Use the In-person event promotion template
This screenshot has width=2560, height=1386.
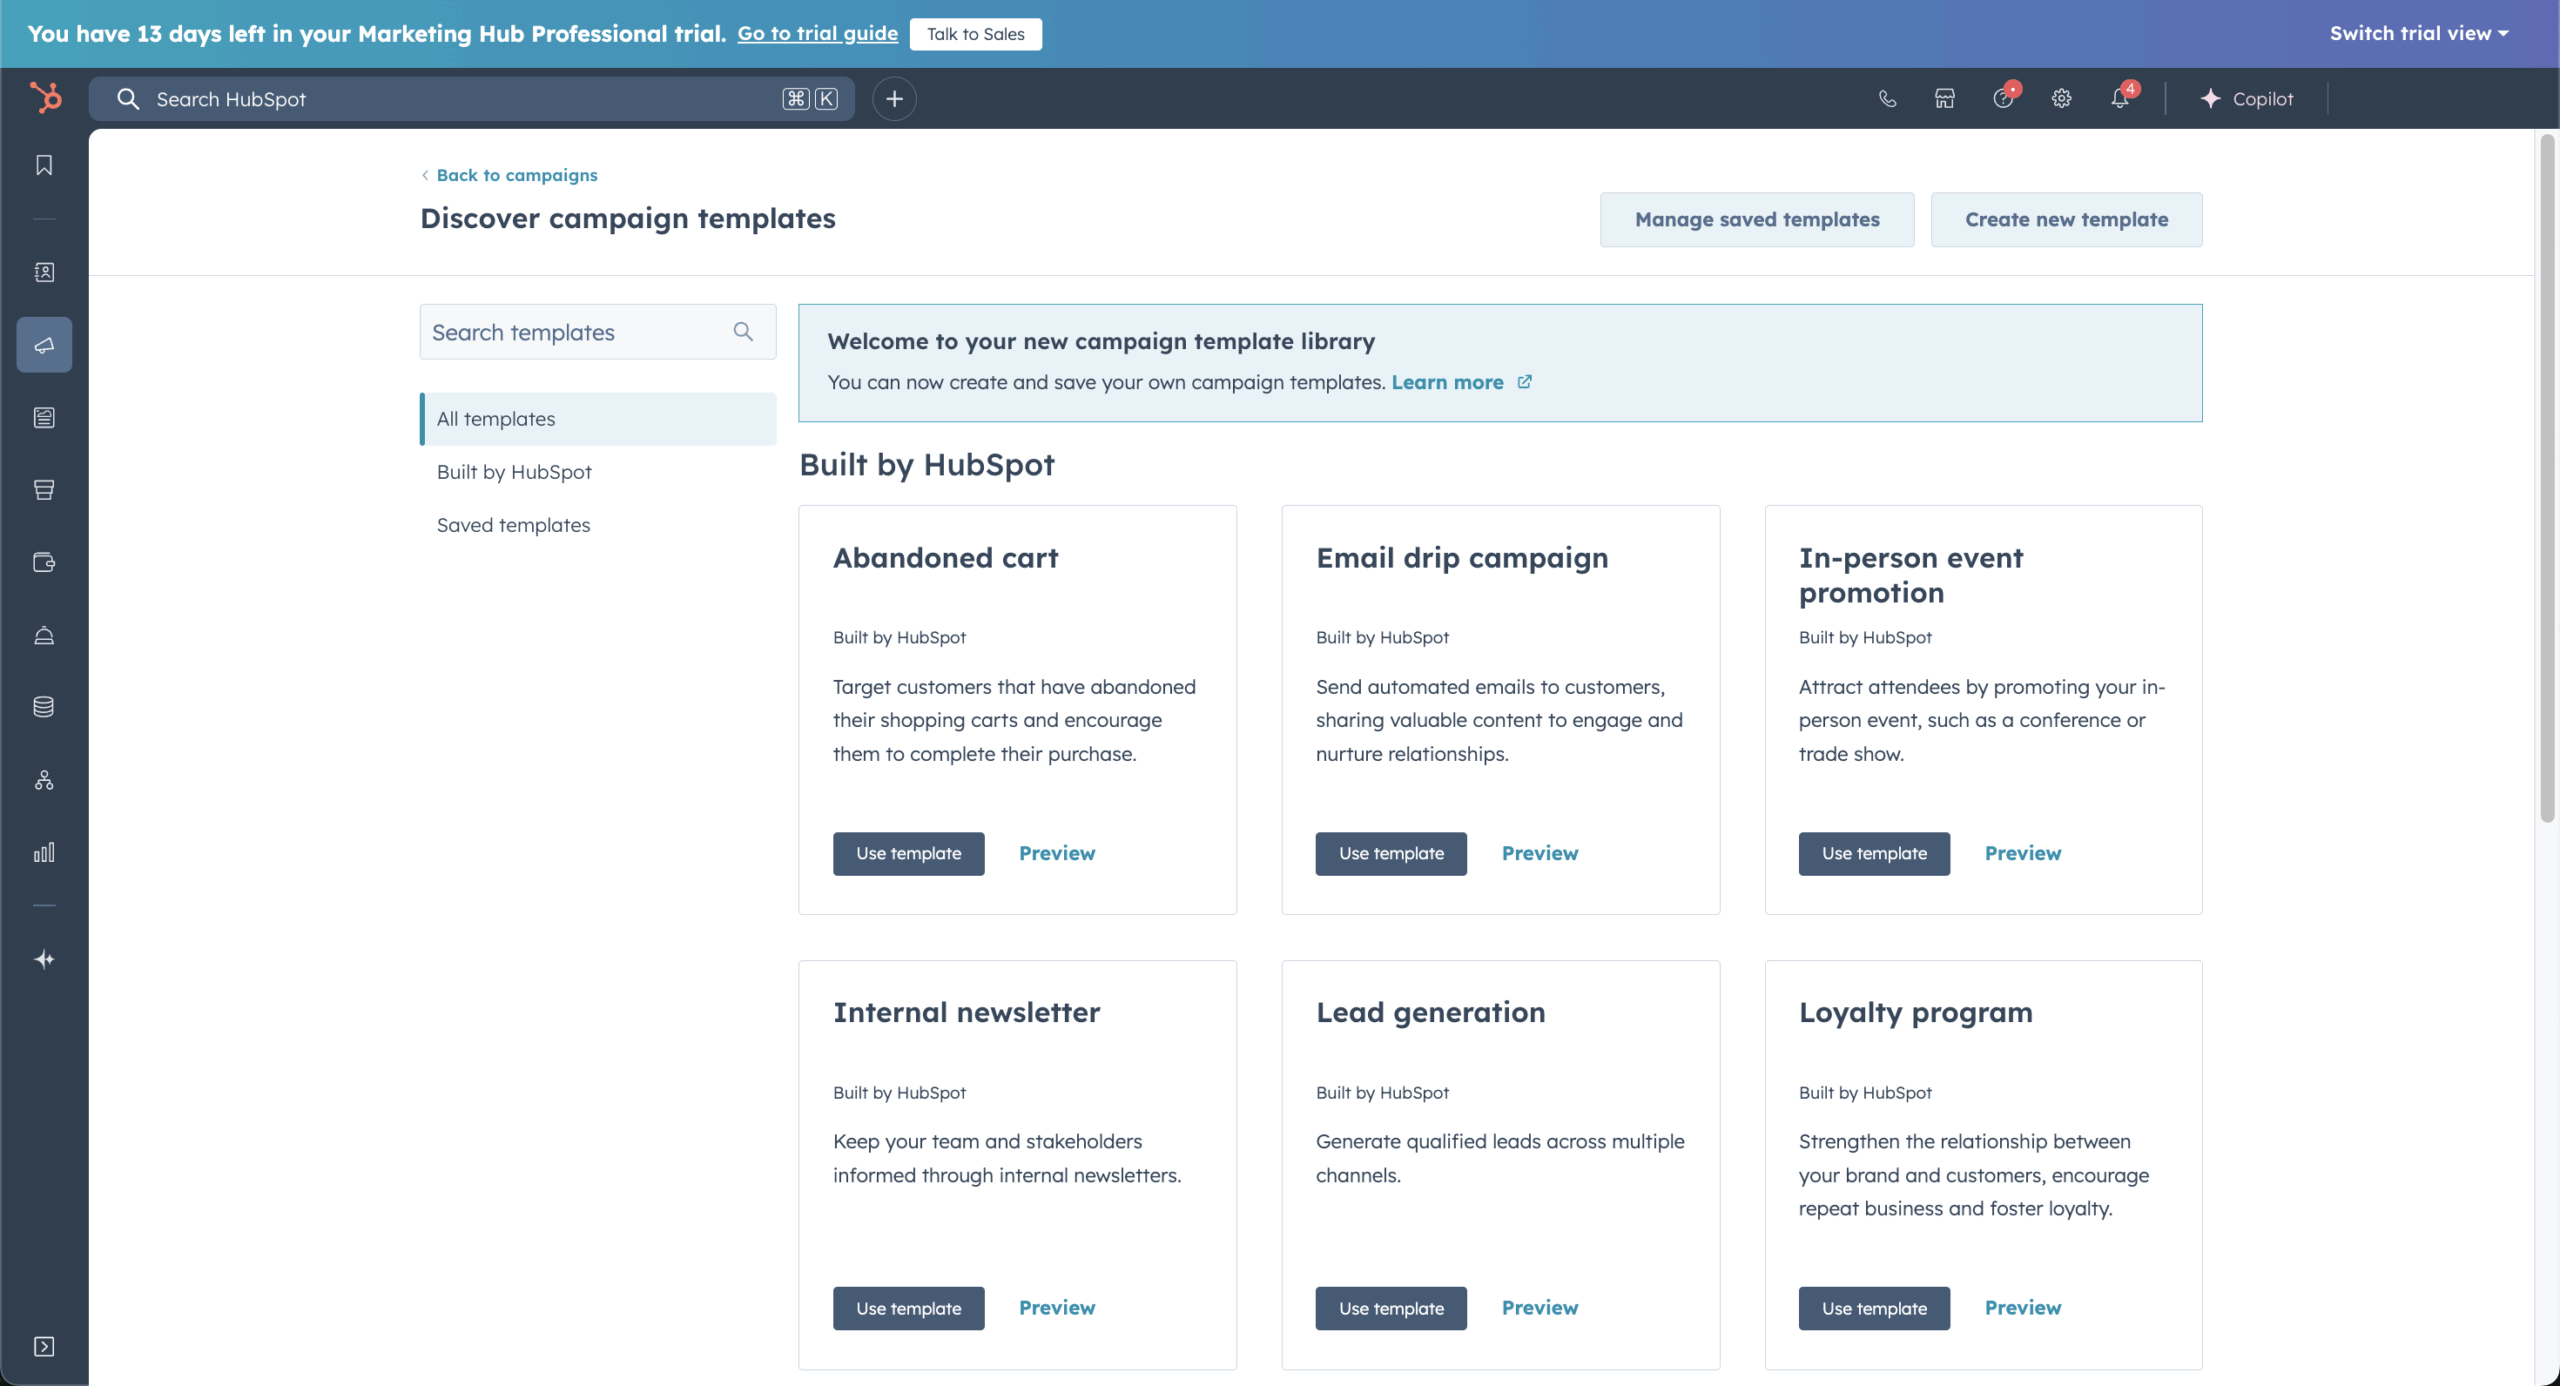(x=1874, y=853)
